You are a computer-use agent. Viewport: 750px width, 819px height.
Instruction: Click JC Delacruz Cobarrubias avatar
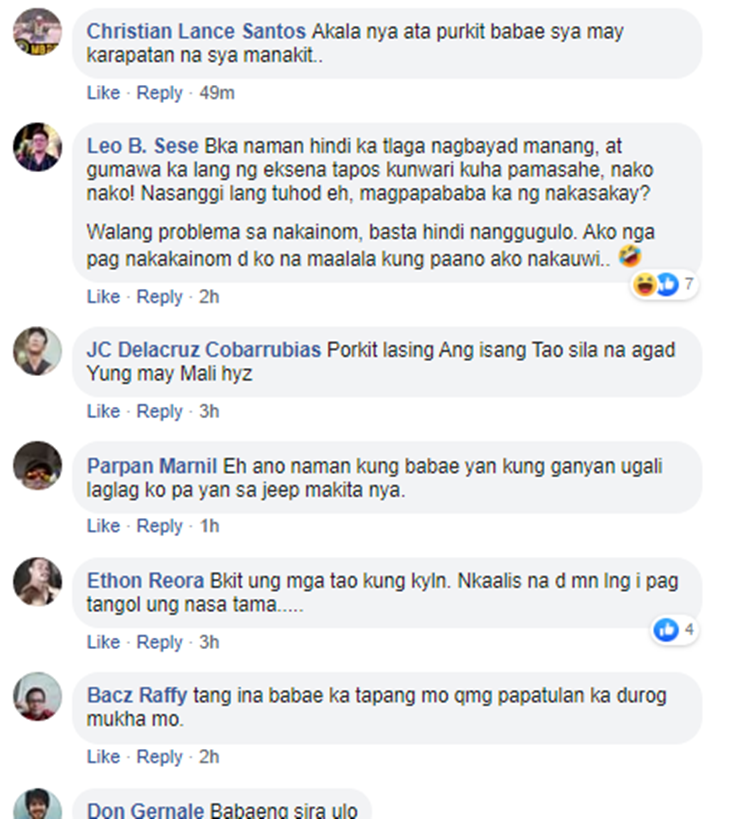(x=38, y=351)
